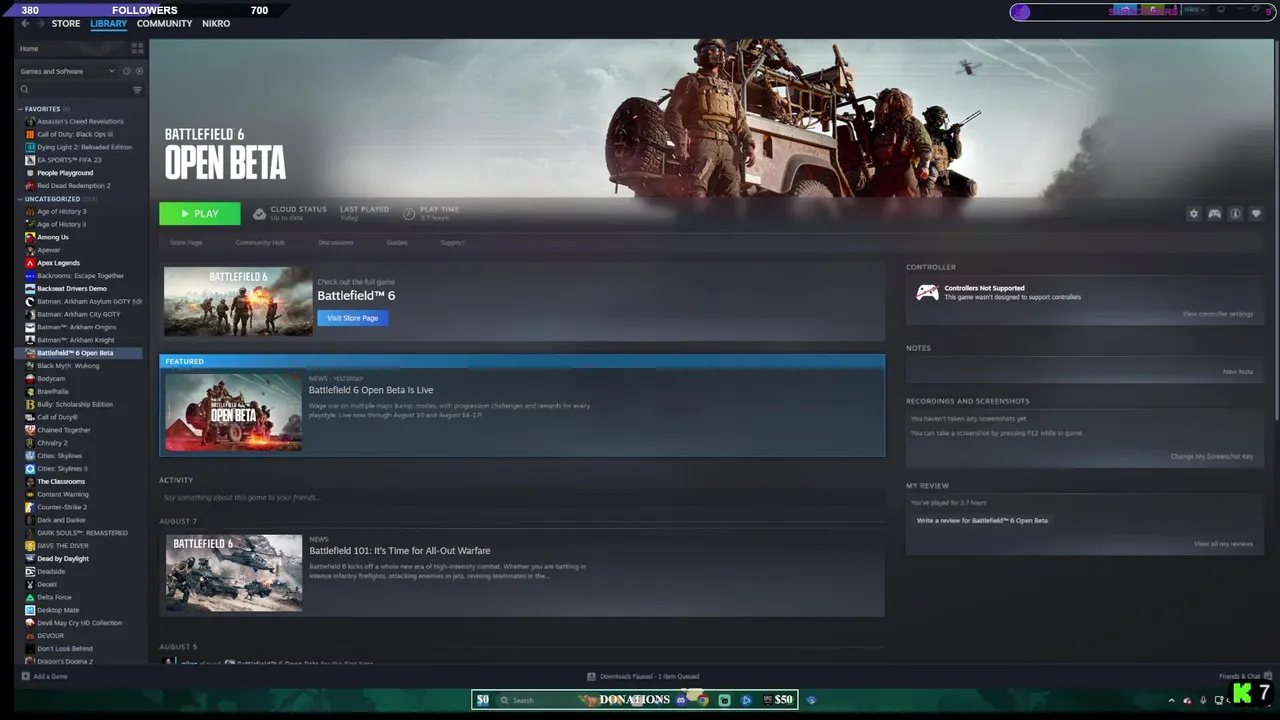Image resolution: width=1280 pixels, height=720 pixels.
Task: Open Friends & Chat
Action: pyautogui.click(x=1245, y=676)
